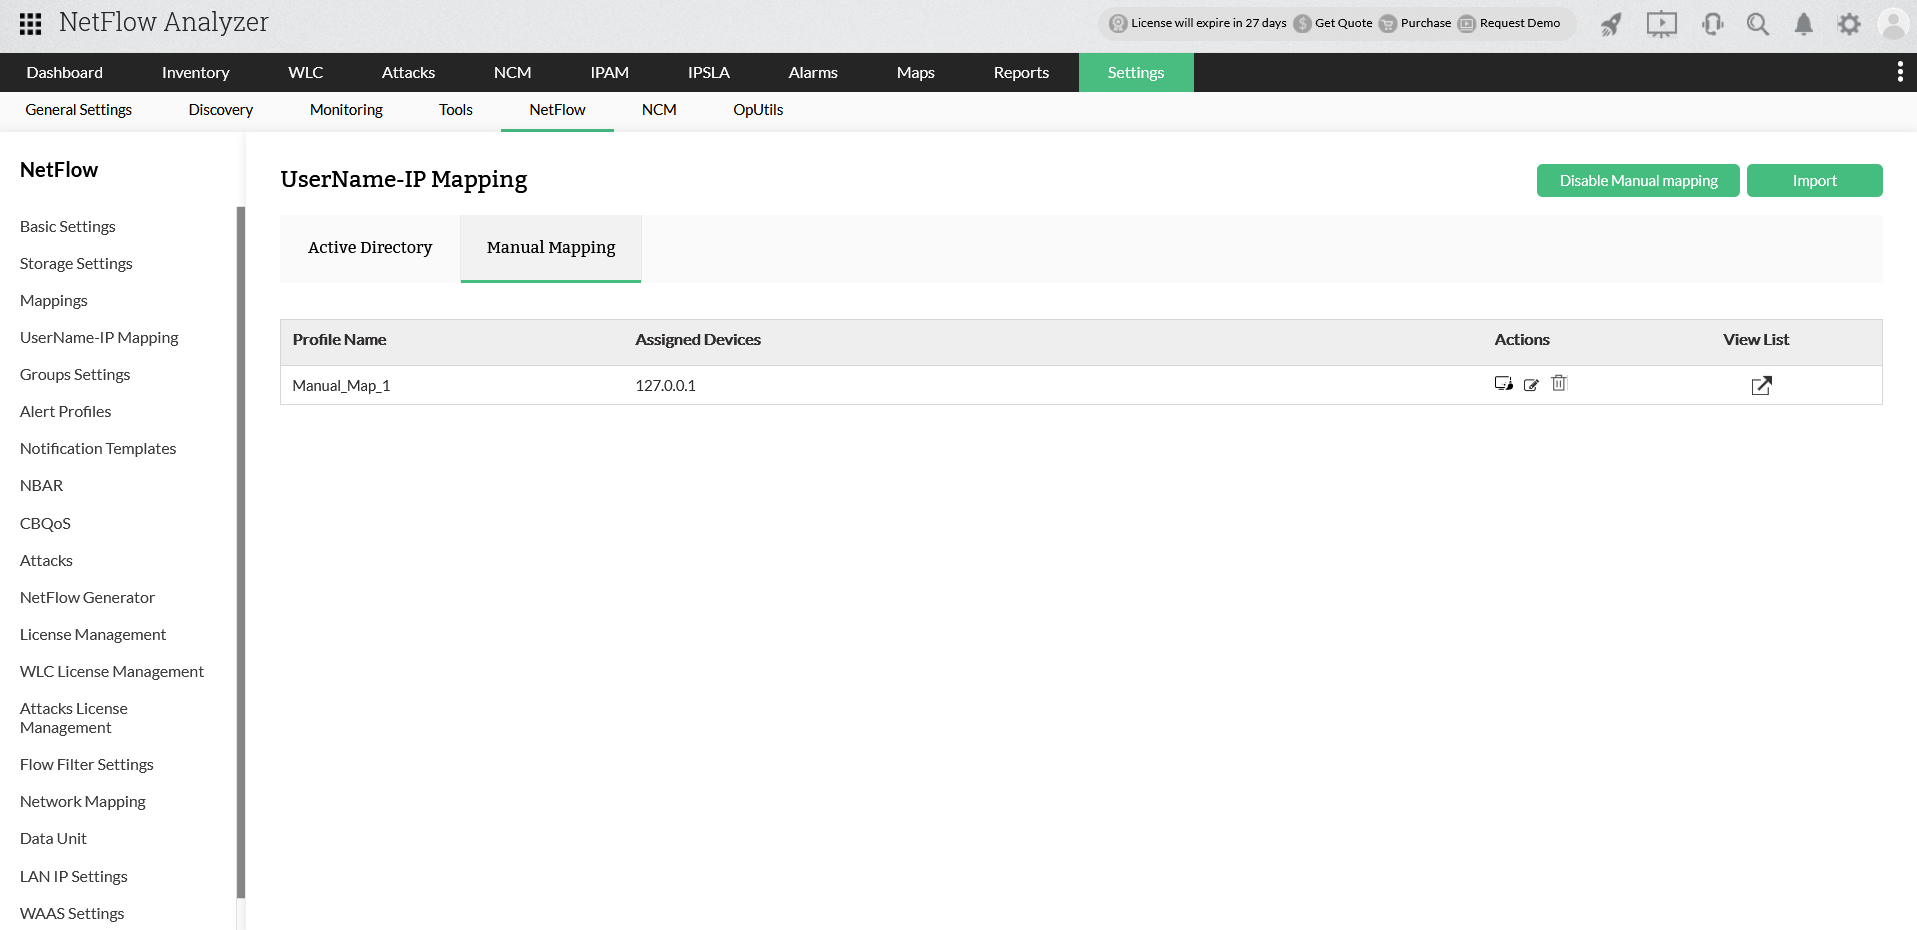Open Notification Templates in the sidebar
The width and height of the screenshot is (1917, 930).
(98, 449)
